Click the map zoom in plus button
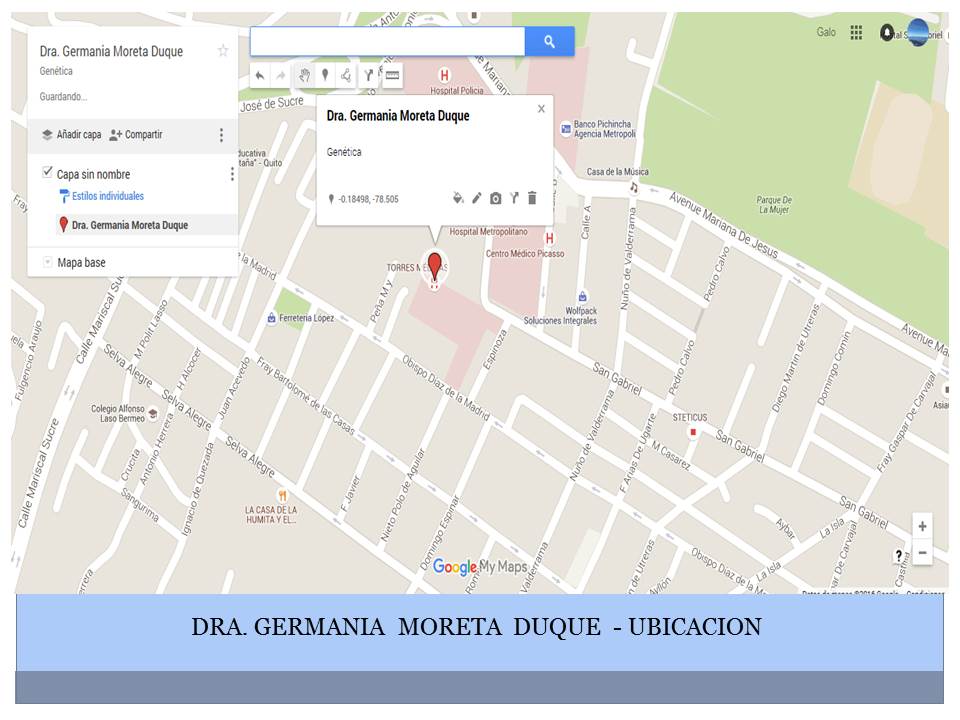This screenshot has width=960, height=720. point(922,527)
